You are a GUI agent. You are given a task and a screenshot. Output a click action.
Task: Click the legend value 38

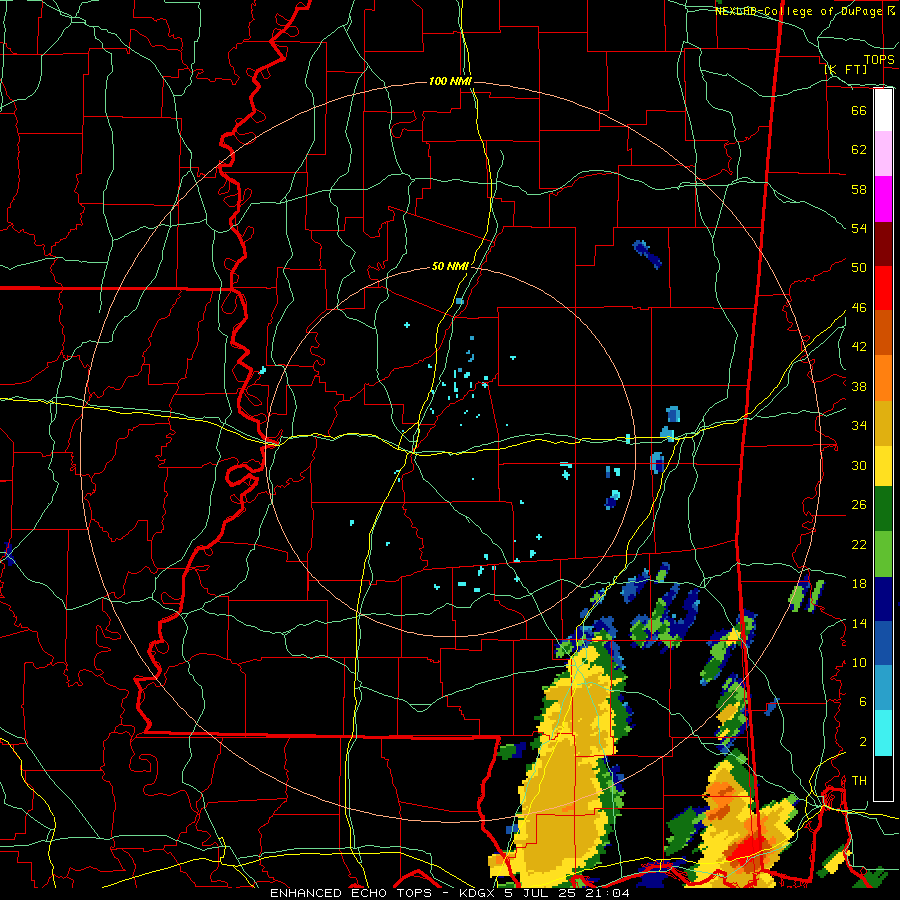[859, 386]
